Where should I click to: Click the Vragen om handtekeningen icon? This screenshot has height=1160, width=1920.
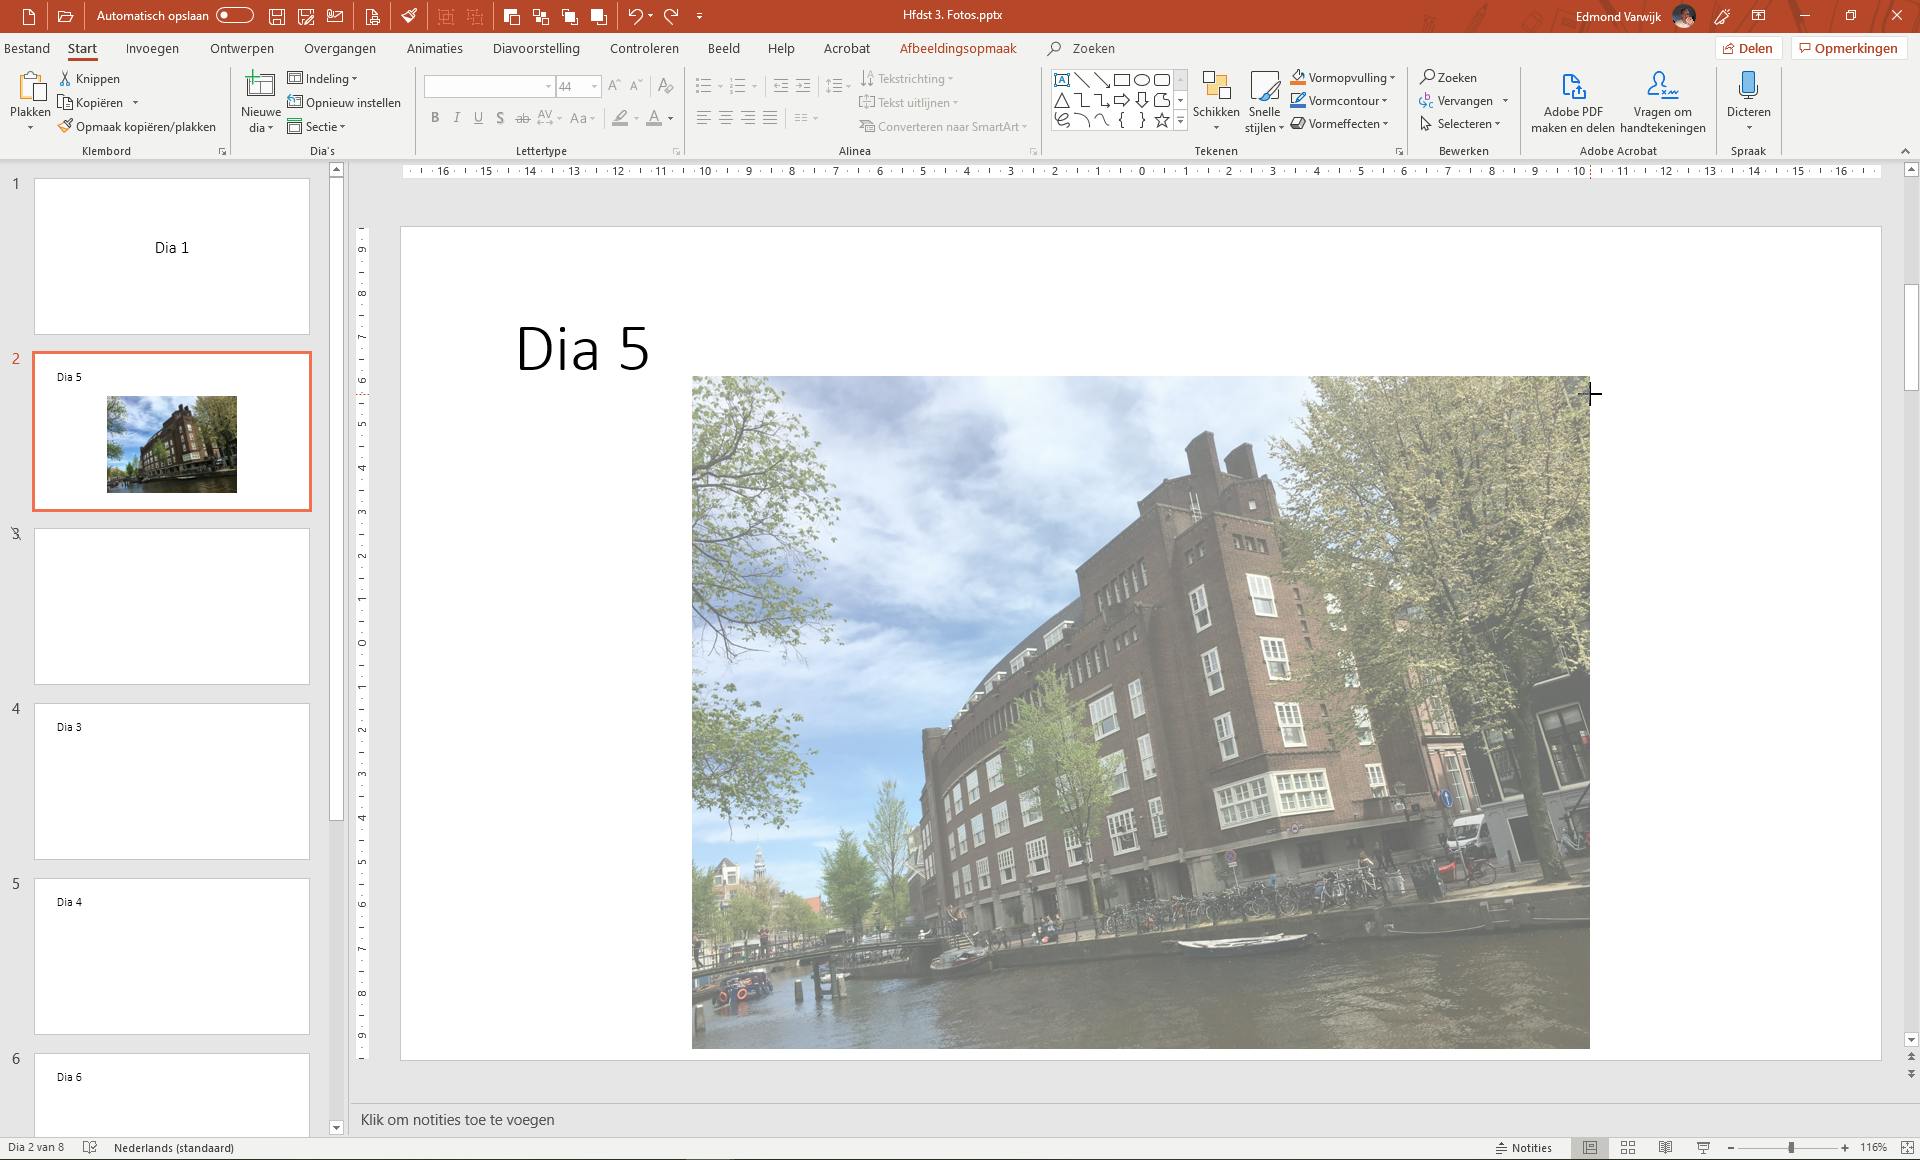pyautogui.click(x=1662, y=88)
